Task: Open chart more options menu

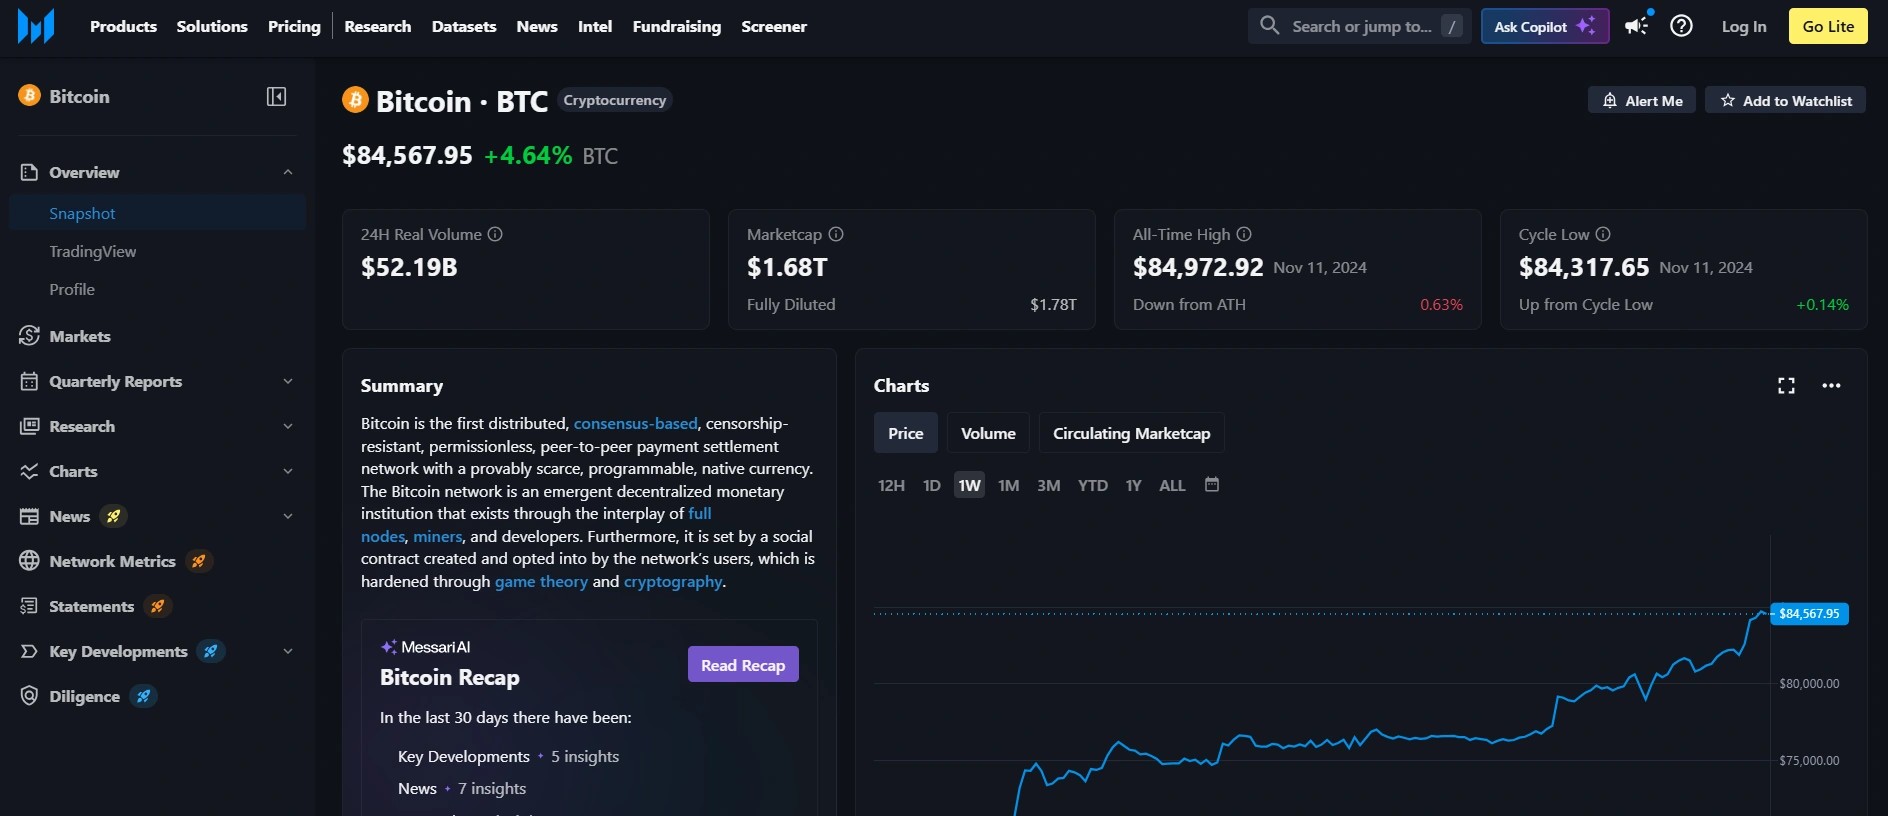Action: point(1831,386)
